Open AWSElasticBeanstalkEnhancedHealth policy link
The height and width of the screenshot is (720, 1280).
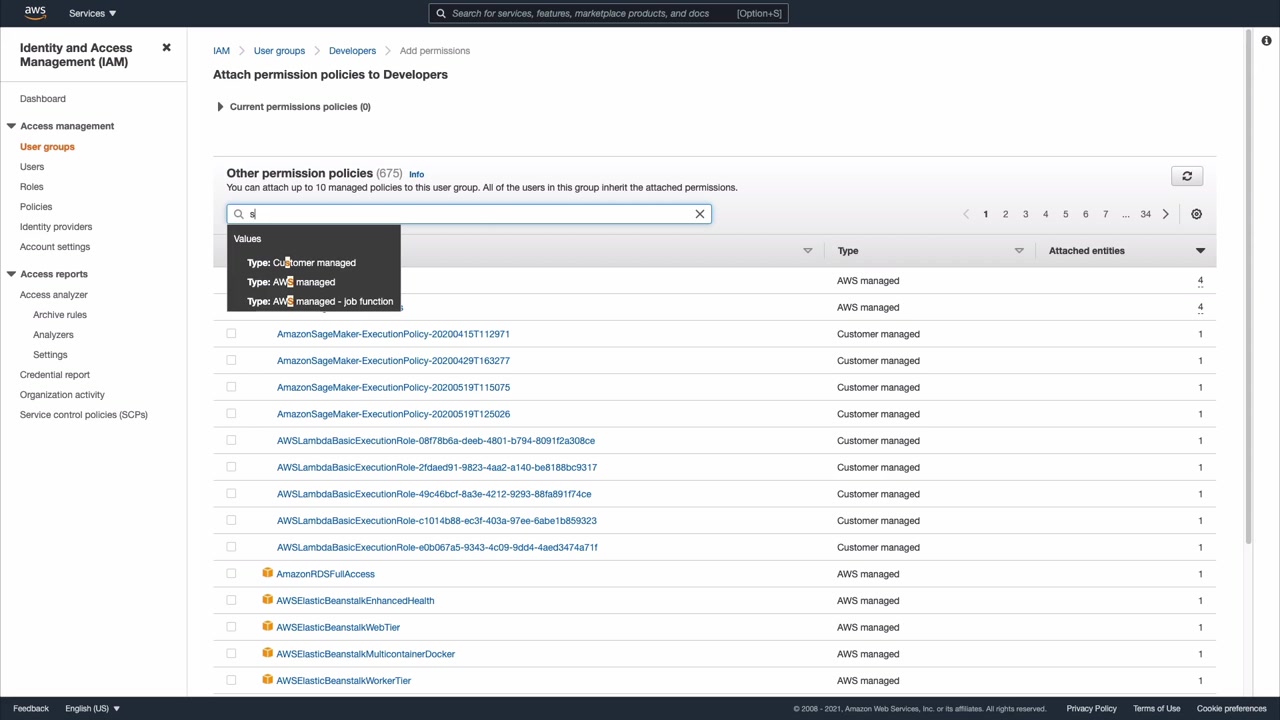click(x=355, y=601)
